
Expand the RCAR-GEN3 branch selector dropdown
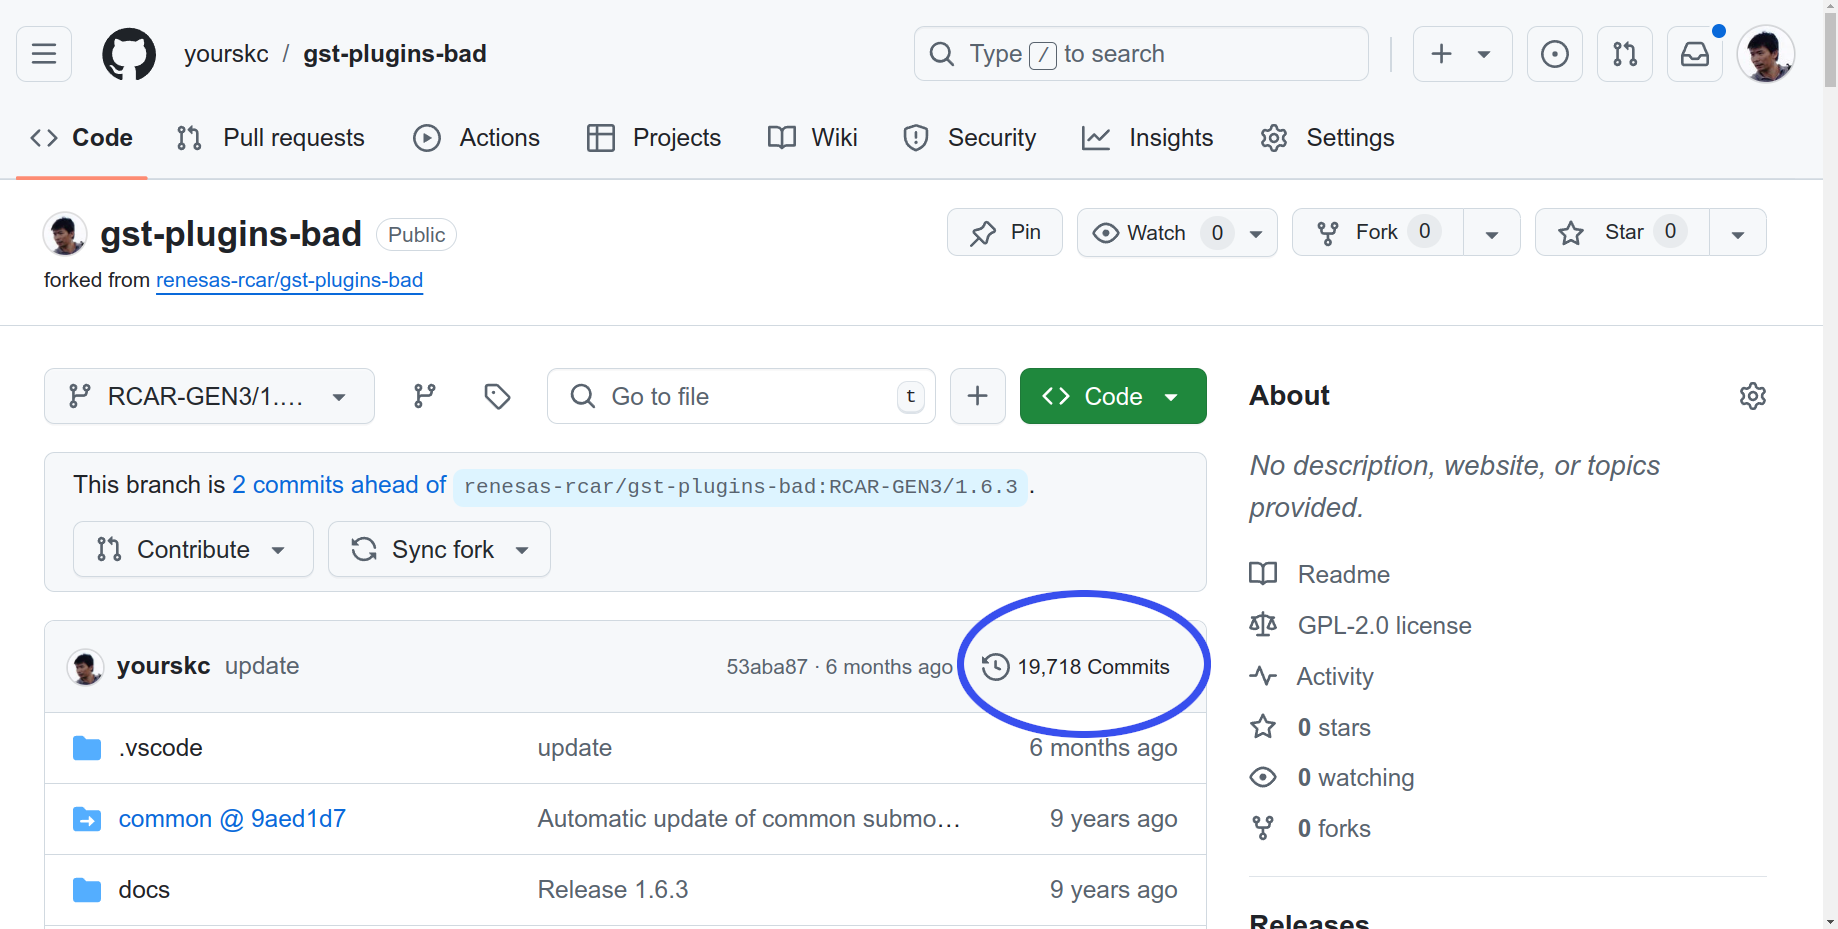coord(209,396)
